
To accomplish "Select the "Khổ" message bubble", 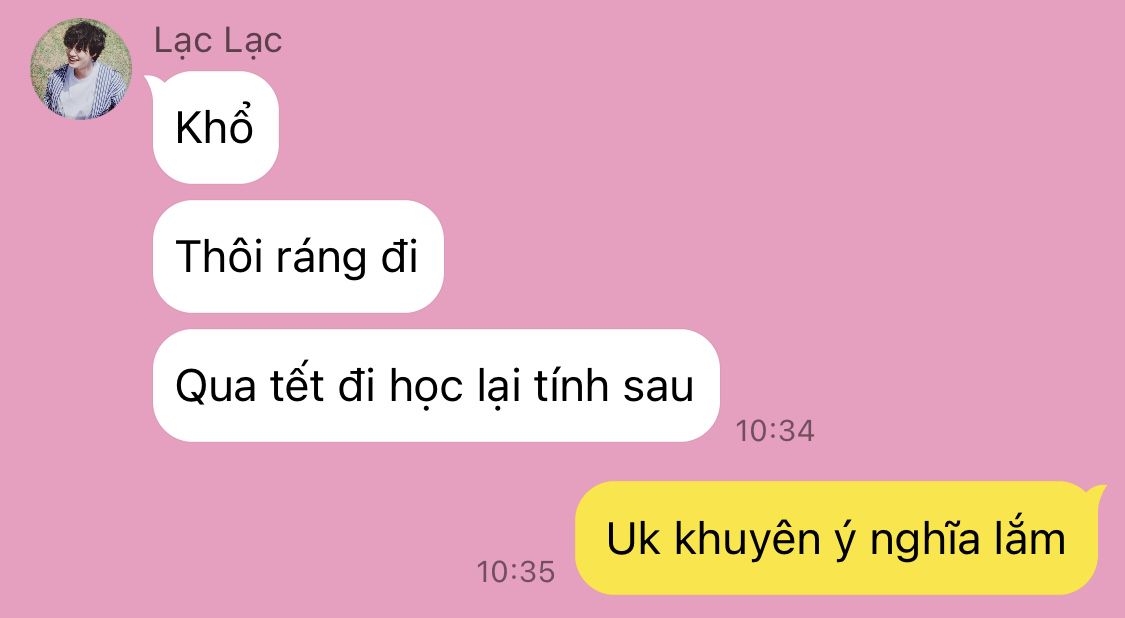I will coord(215,128).
